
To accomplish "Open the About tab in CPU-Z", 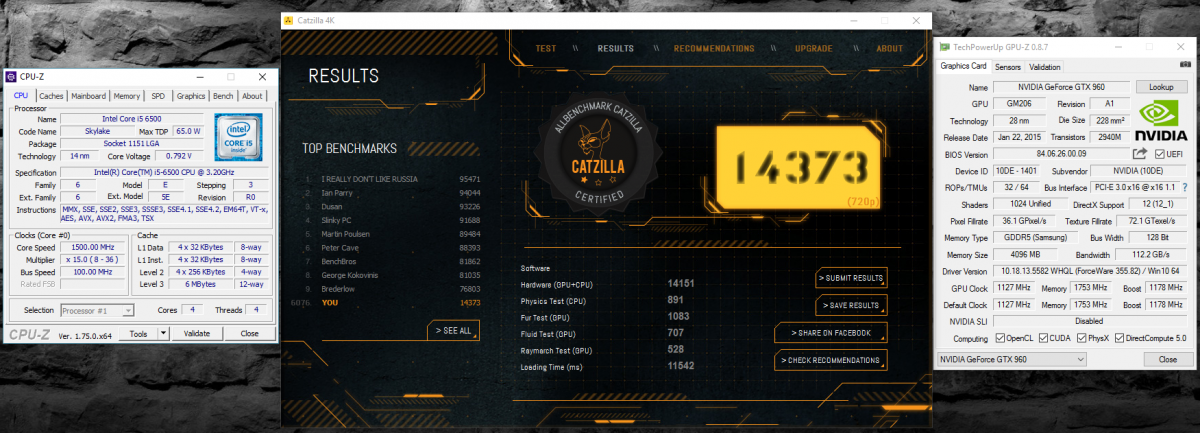I will pos(252,96).
